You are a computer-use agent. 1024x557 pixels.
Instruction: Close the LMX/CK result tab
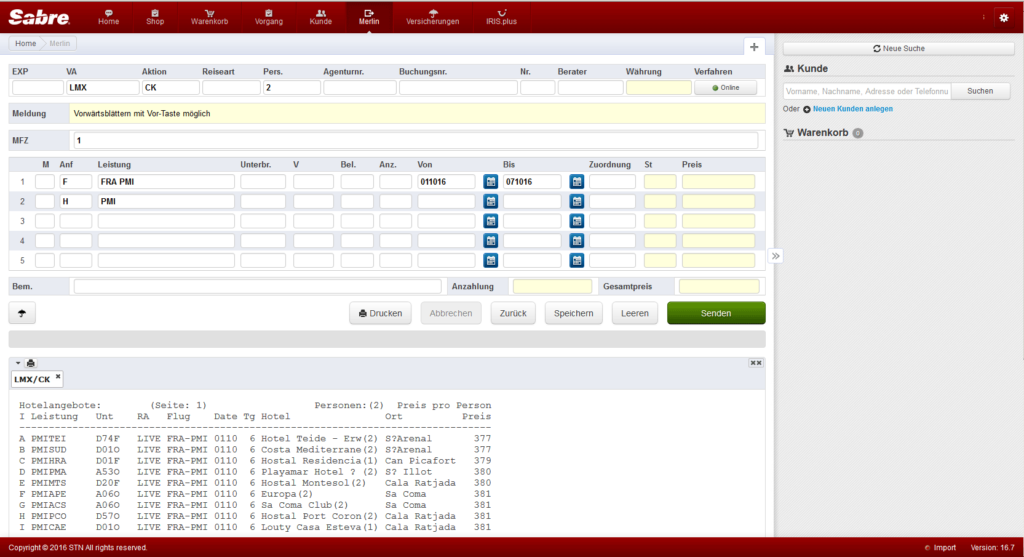[58, 376]
